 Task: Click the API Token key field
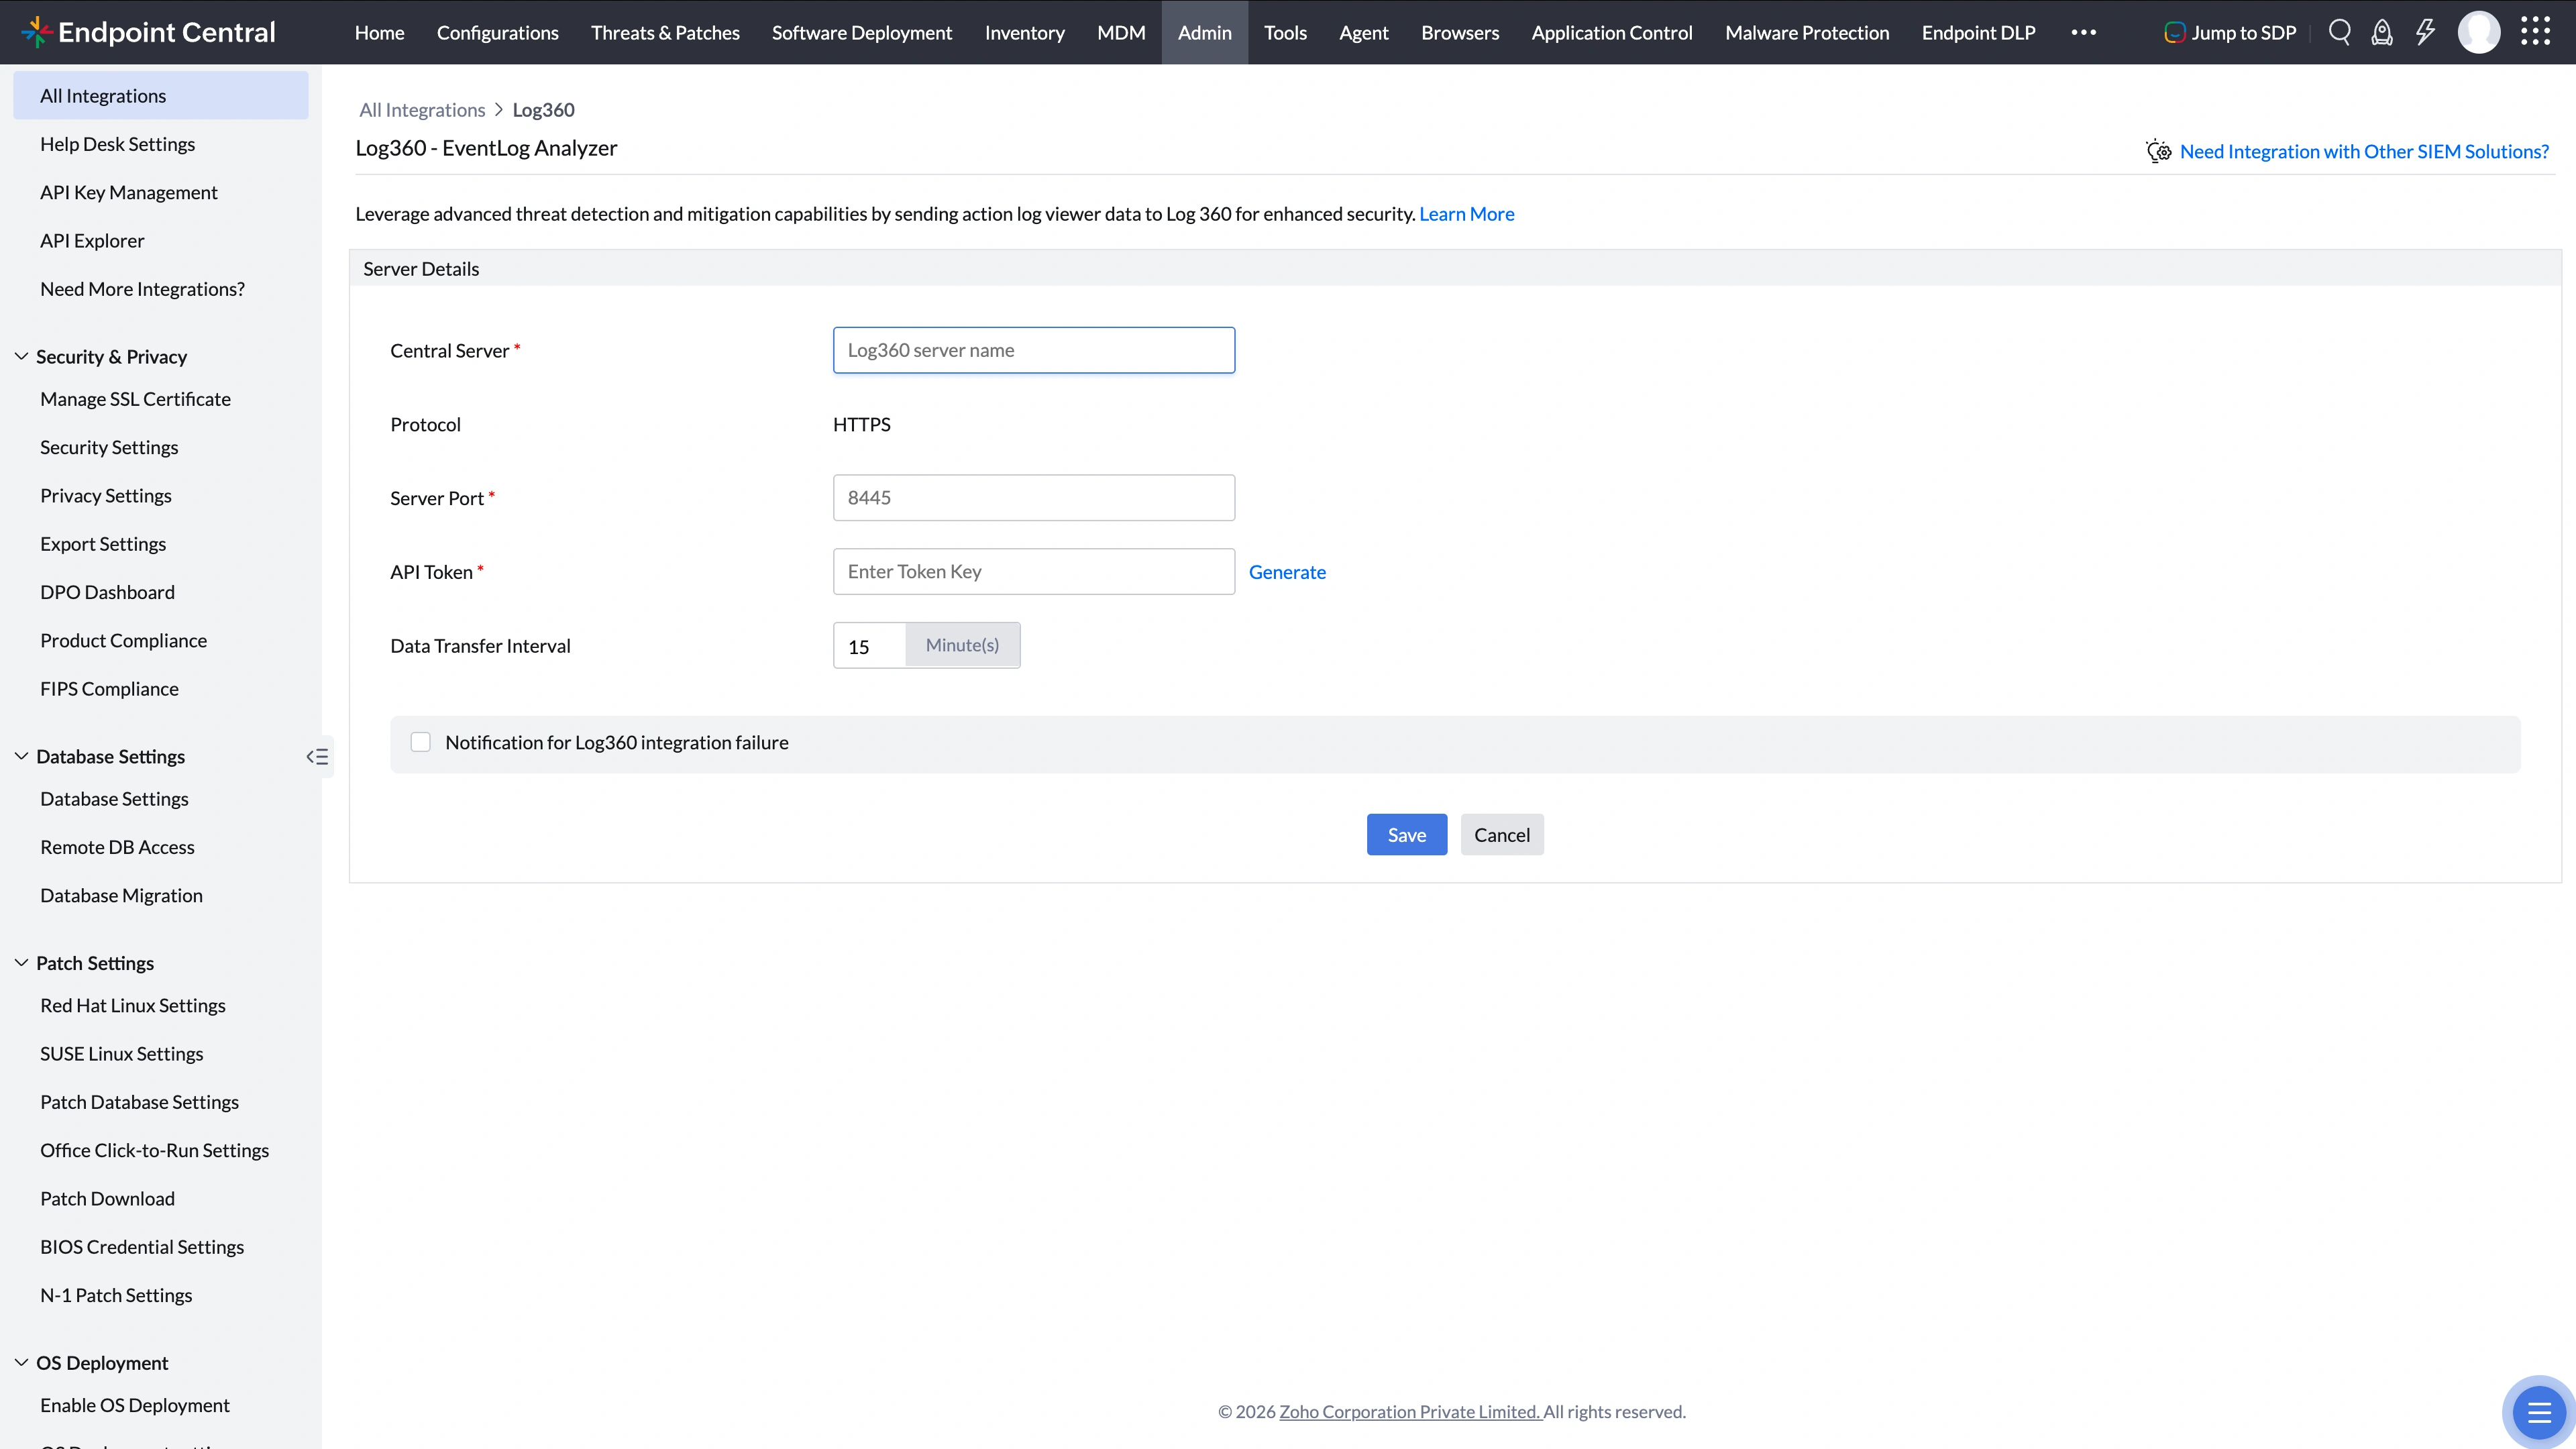click(x=1033, y=571)
